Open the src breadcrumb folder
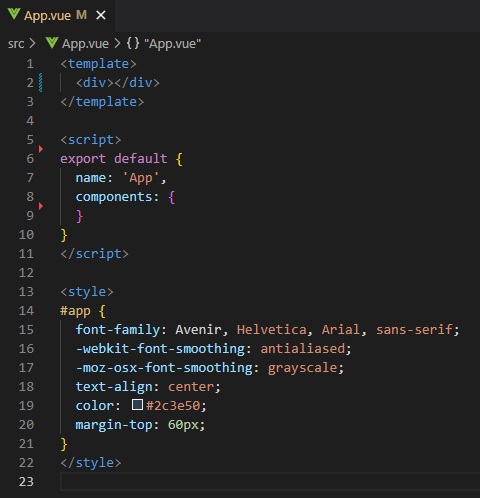 pyautogui.click(x=16, y=44)
